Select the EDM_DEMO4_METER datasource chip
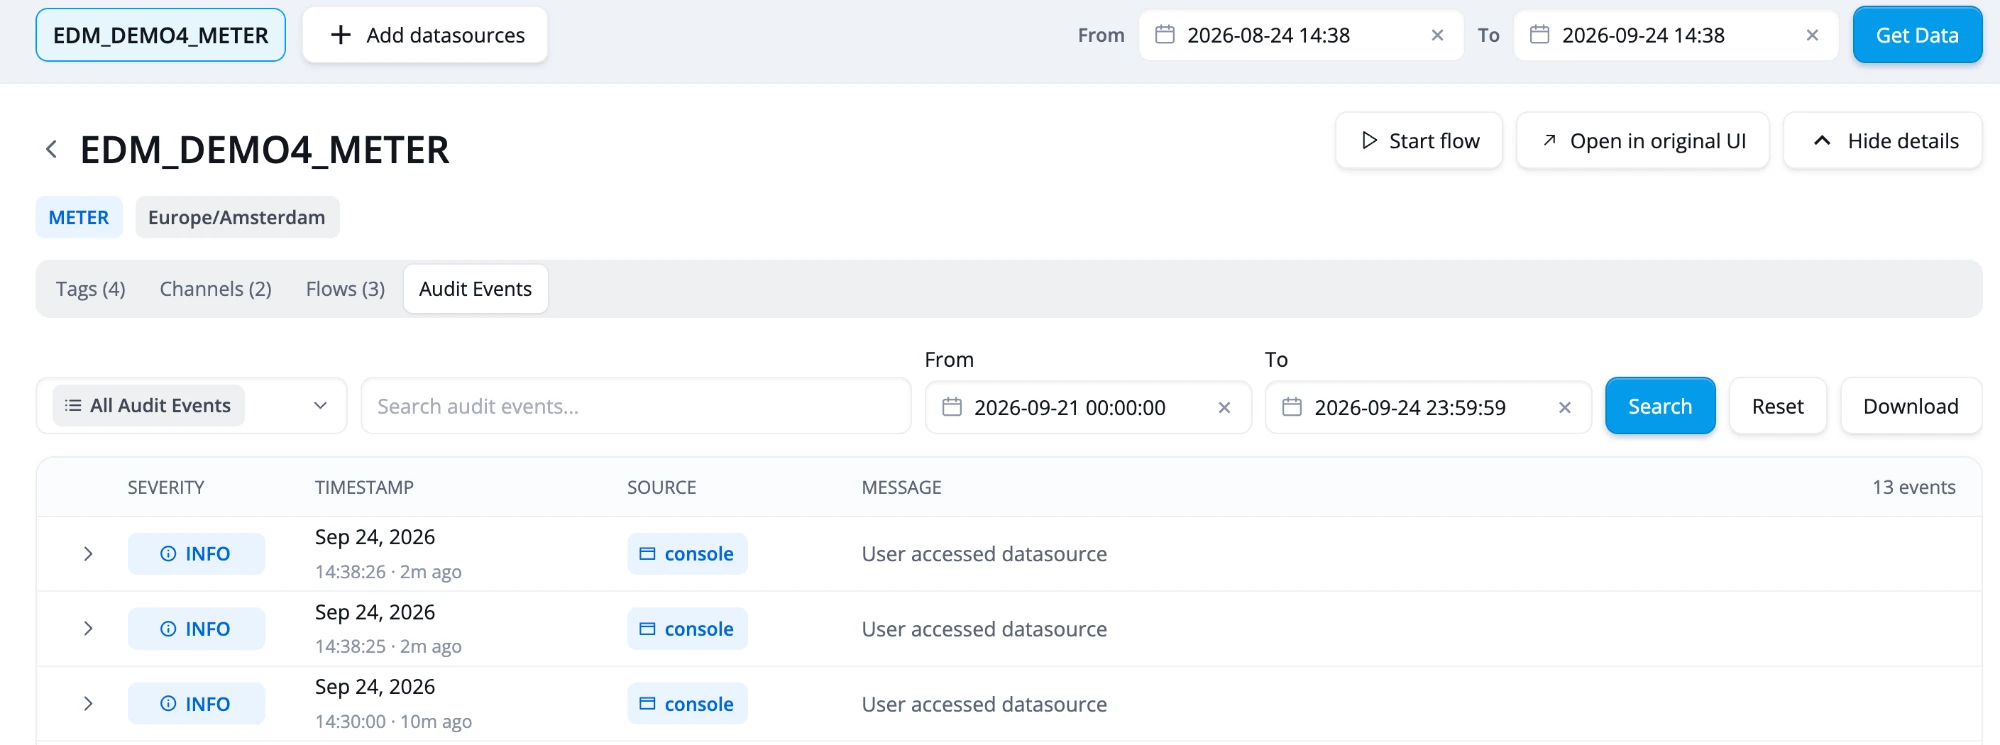The image size is (2000, 745). pos(161,35)
